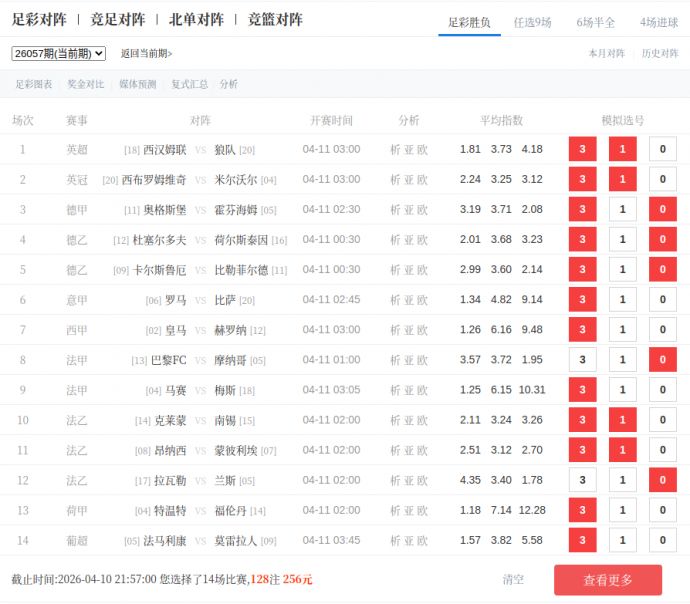Open the 26057期 period dropdown
The image size is (690, 604).
pyautogui.click(x=58, y=54)
